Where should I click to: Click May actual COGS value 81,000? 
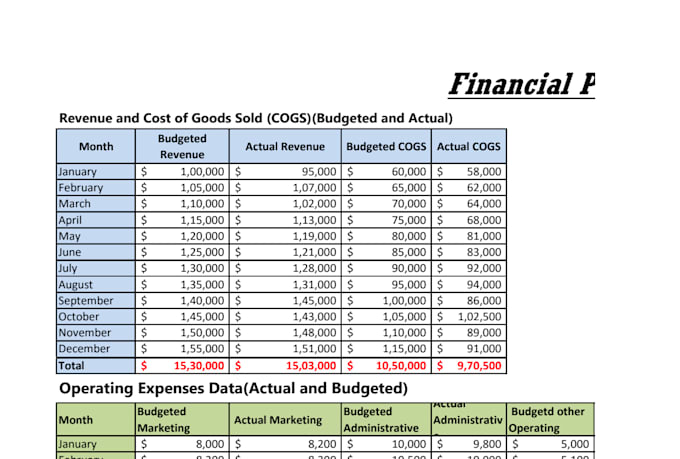click(x=469, y=236)
